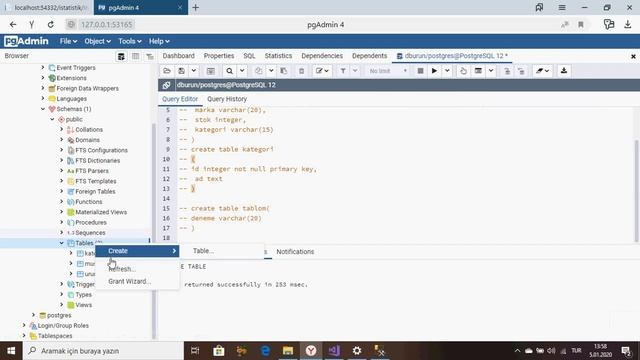Click the Query Tool icon in Browser header
The image size is (640, 360).
[121, 56]
